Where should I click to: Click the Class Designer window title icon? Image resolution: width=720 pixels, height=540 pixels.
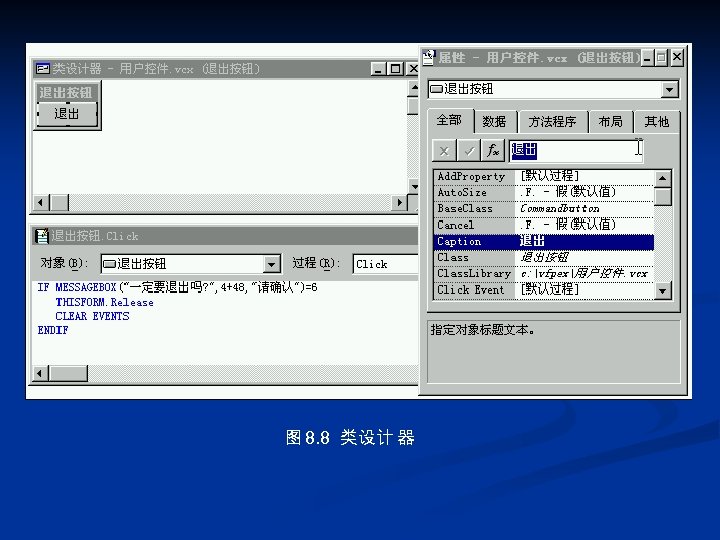pos(43,69)
